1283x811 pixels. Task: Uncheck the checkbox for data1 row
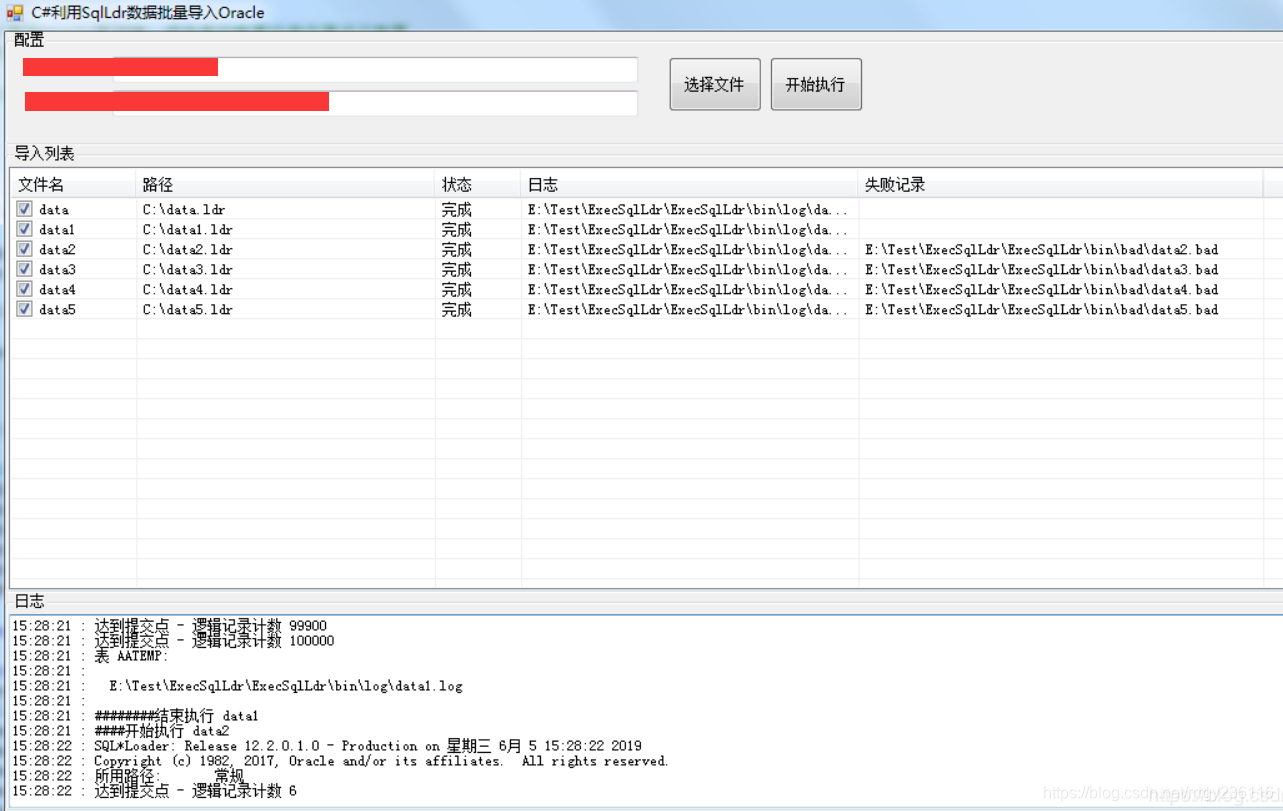click(x=24, y=229)
